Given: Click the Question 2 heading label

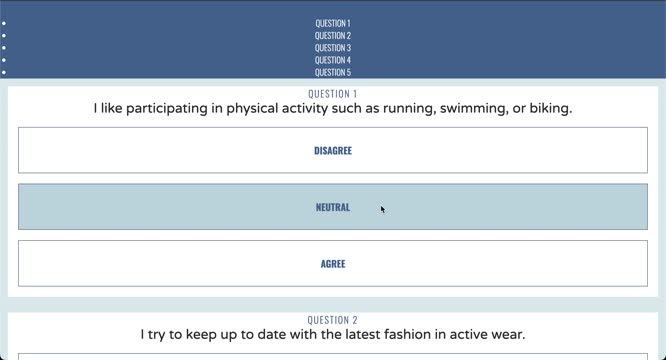Looking at the screenshot, I should 333,320.
